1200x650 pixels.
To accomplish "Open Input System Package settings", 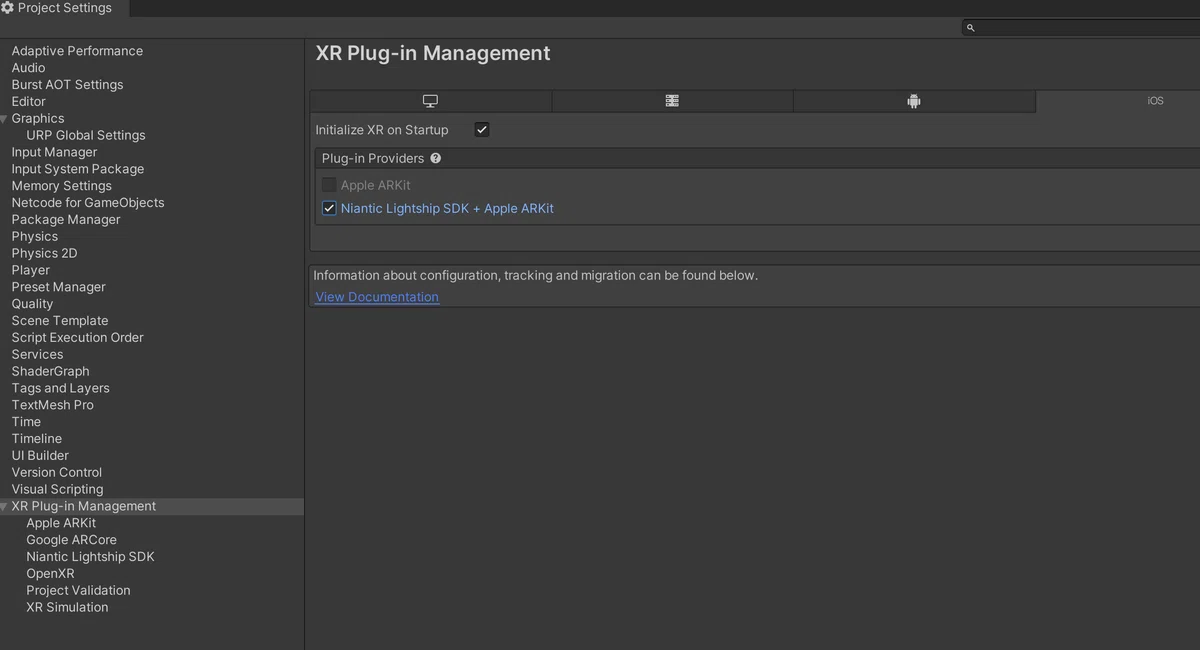I will click(78, 170).
